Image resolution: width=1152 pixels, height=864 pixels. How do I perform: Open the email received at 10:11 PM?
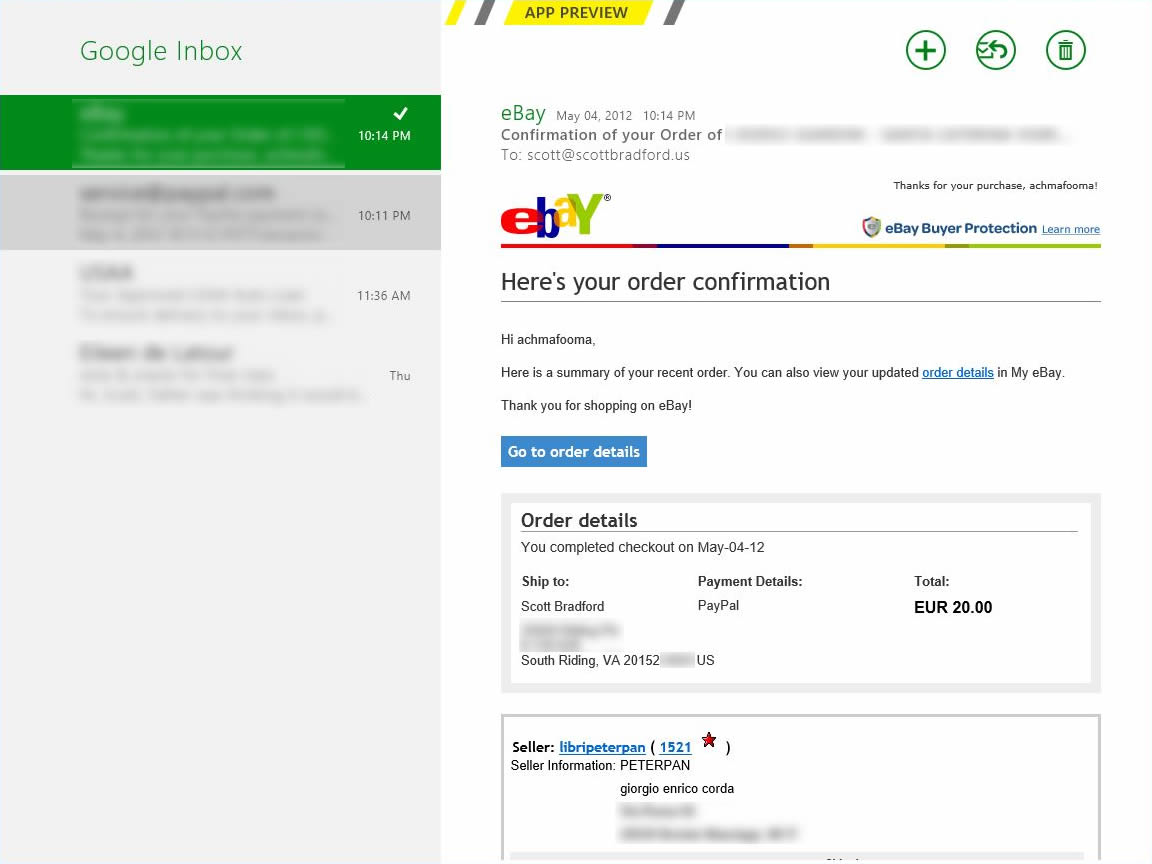(x=220, y=214)
